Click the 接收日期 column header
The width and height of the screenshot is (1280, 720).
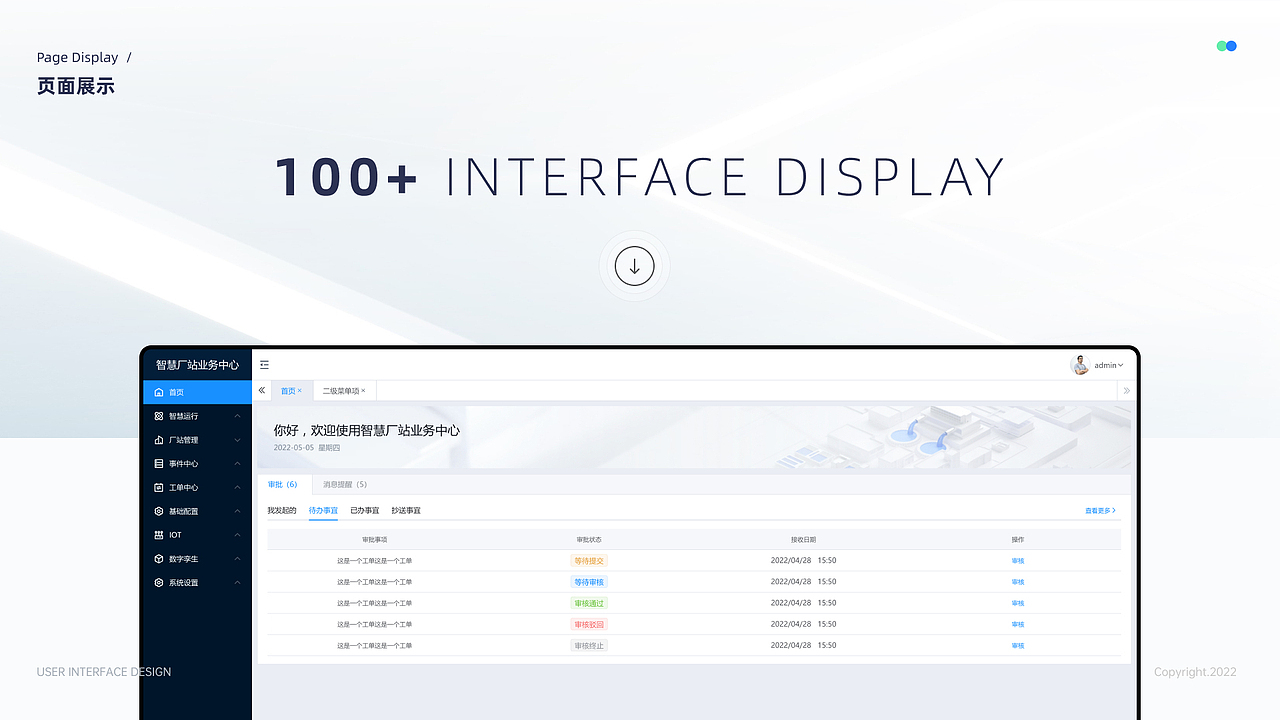point(803,540)
